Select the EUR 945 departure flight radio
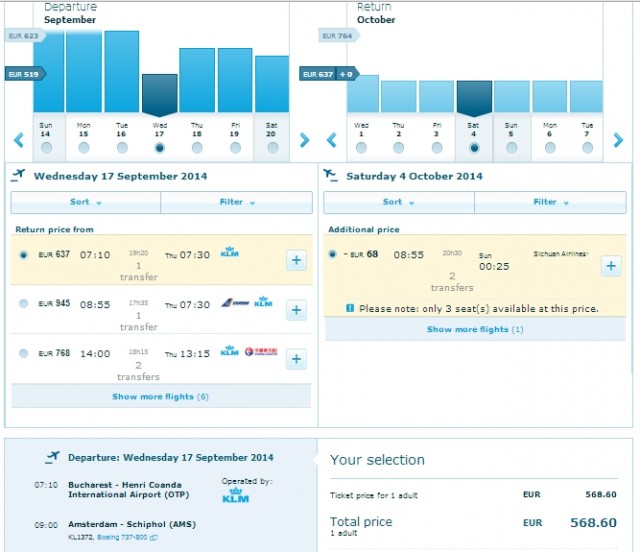The width and height of the screenshot is (640, 552). [24, 303]
